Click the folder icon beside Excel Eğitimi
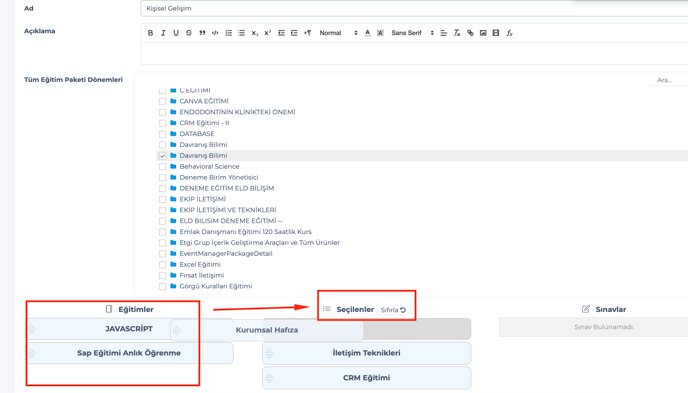Viewport: 688px width, 393px height. click(x=173, y=264)
